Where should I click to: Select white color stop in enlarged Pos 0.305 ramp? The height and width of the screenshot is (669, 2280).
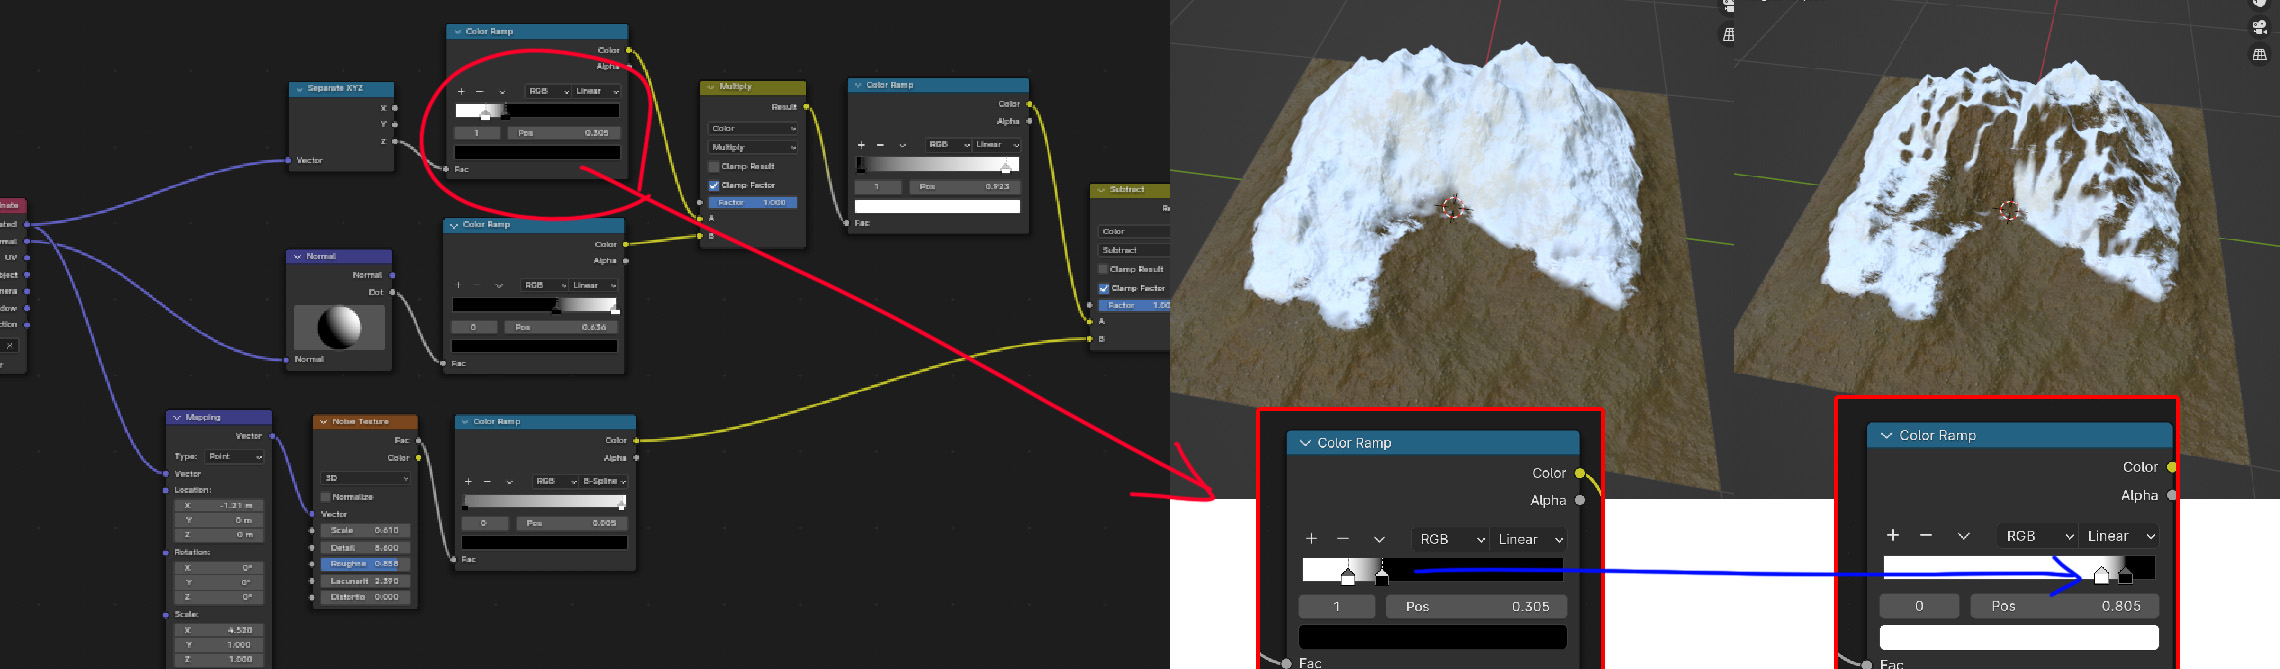(1348, 576)
